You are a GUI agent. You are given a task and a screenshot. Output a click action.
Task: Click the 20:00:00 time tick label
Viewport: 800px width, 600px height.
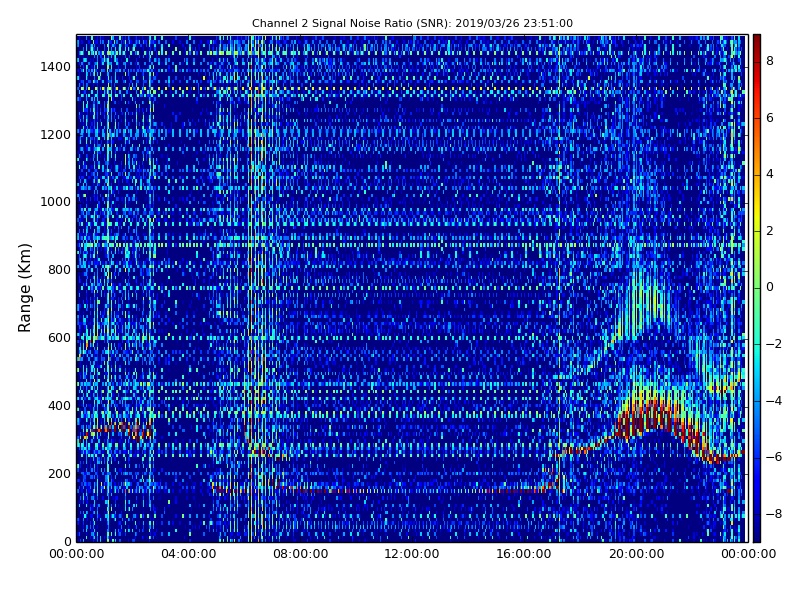click(636, 554)
